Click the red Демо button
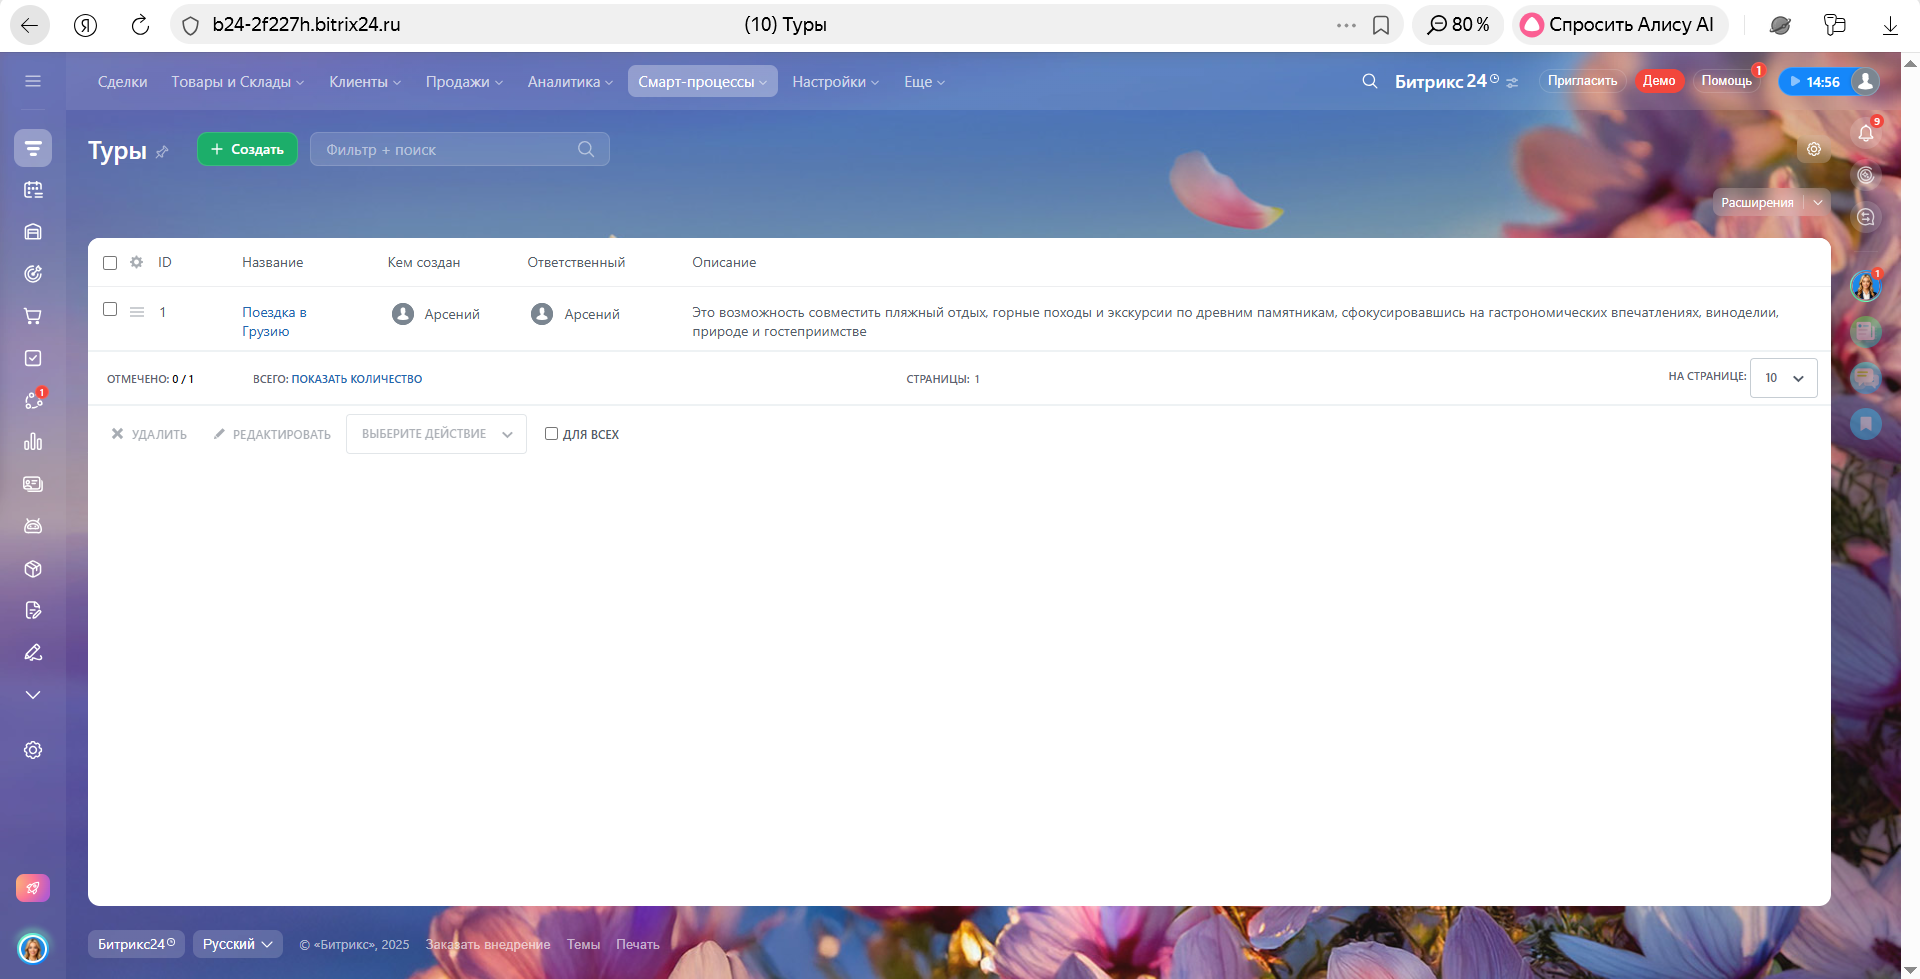The image size is (1920, 979). 1659,81
